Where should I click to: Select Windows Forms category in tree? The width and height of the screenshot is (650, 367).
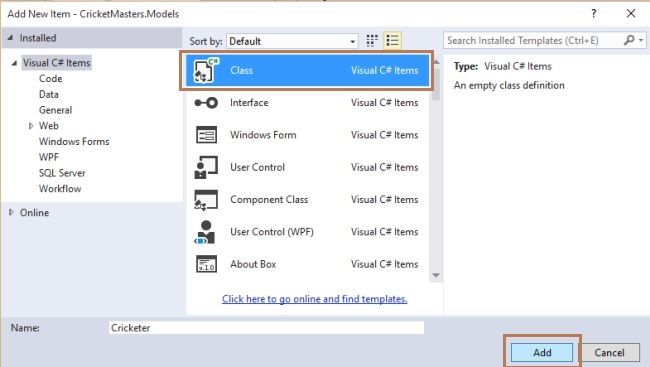[x=74, y=141]
